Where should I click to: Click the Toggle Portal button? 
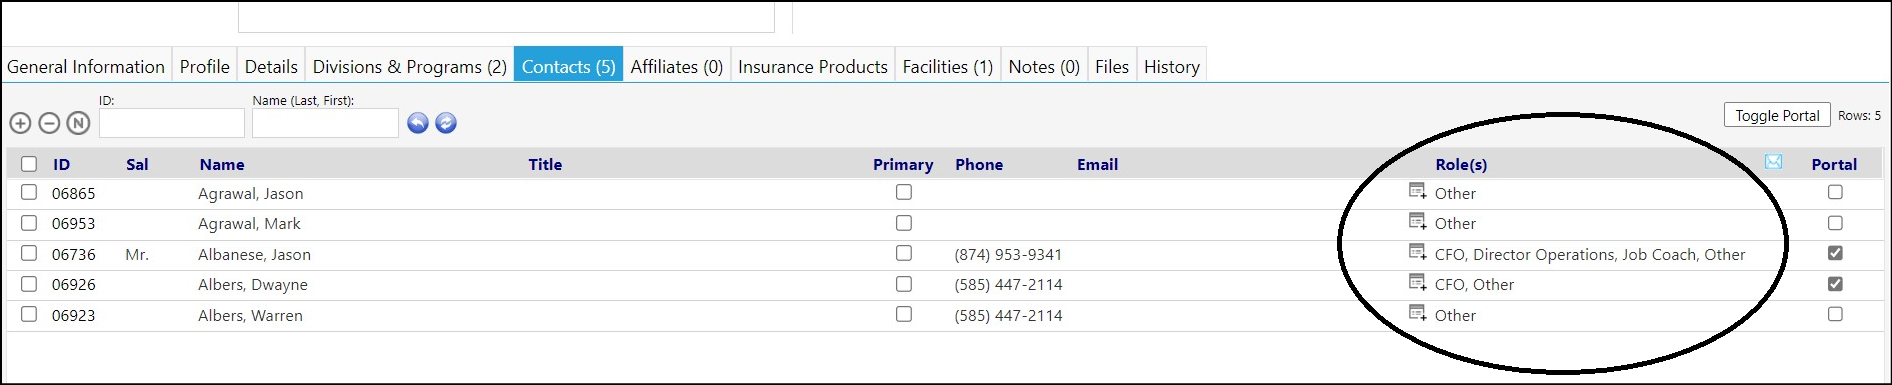[1777, 115]
